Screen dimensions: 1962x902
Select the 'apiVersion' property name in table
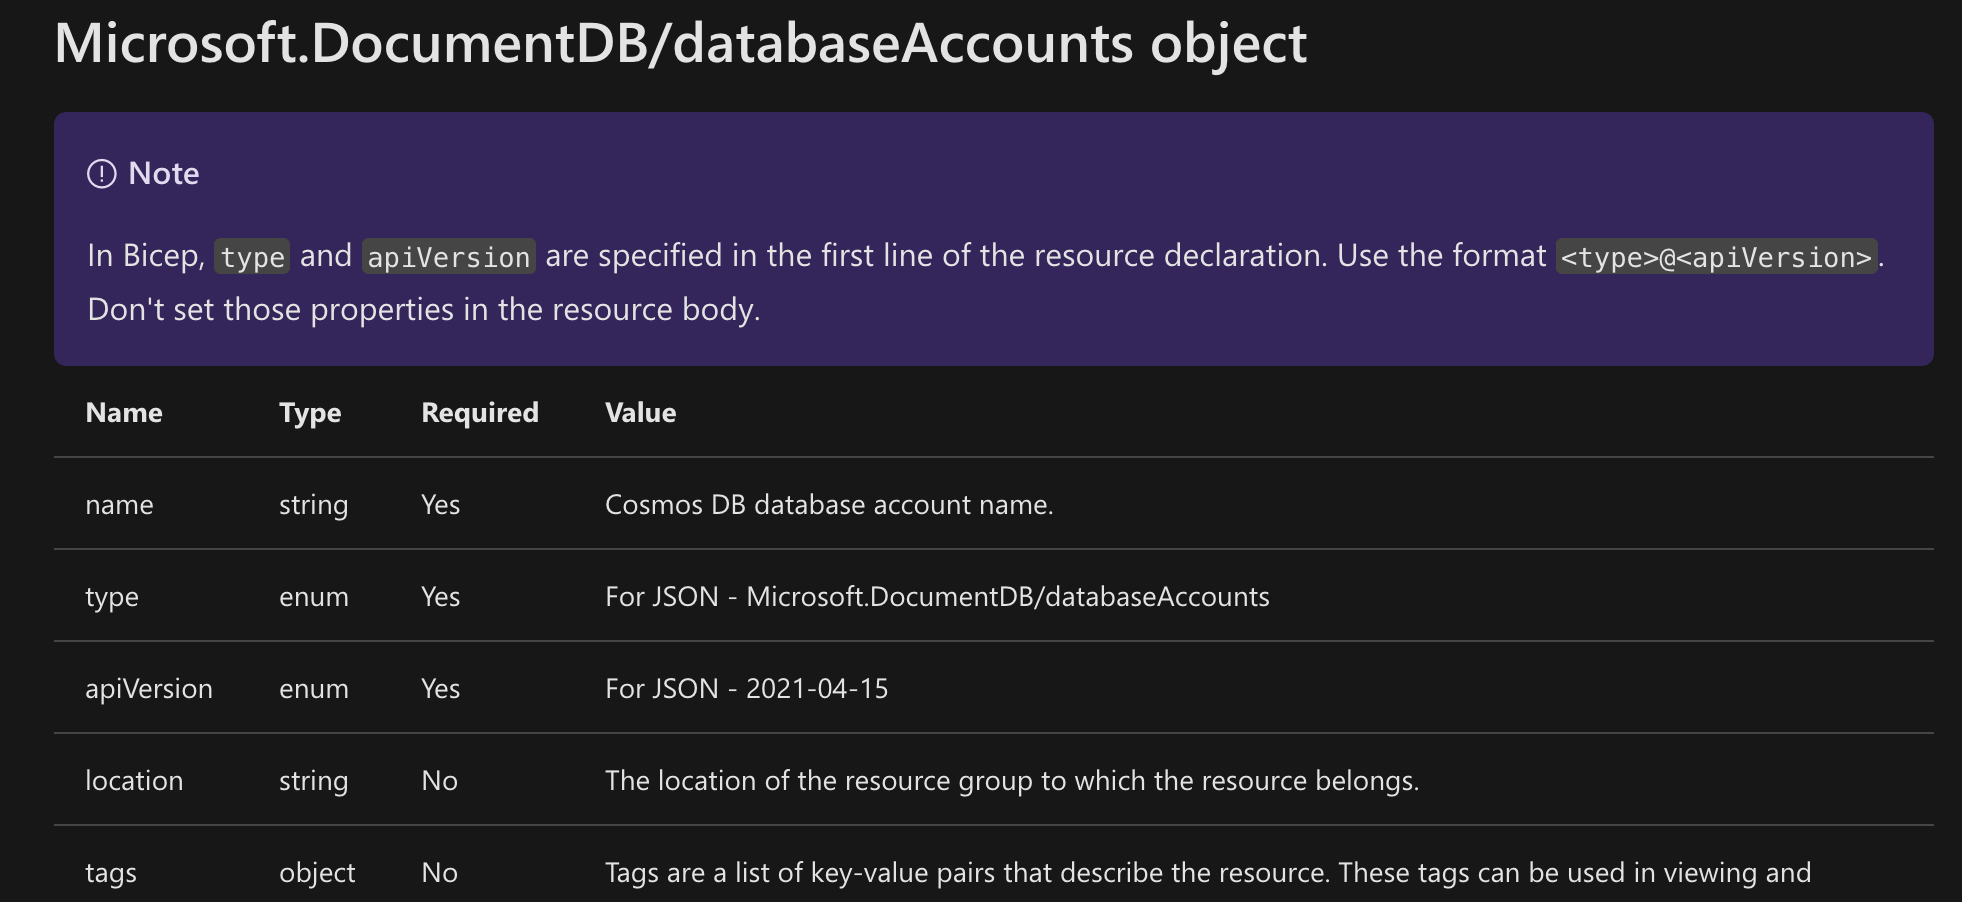coord(149,689)
